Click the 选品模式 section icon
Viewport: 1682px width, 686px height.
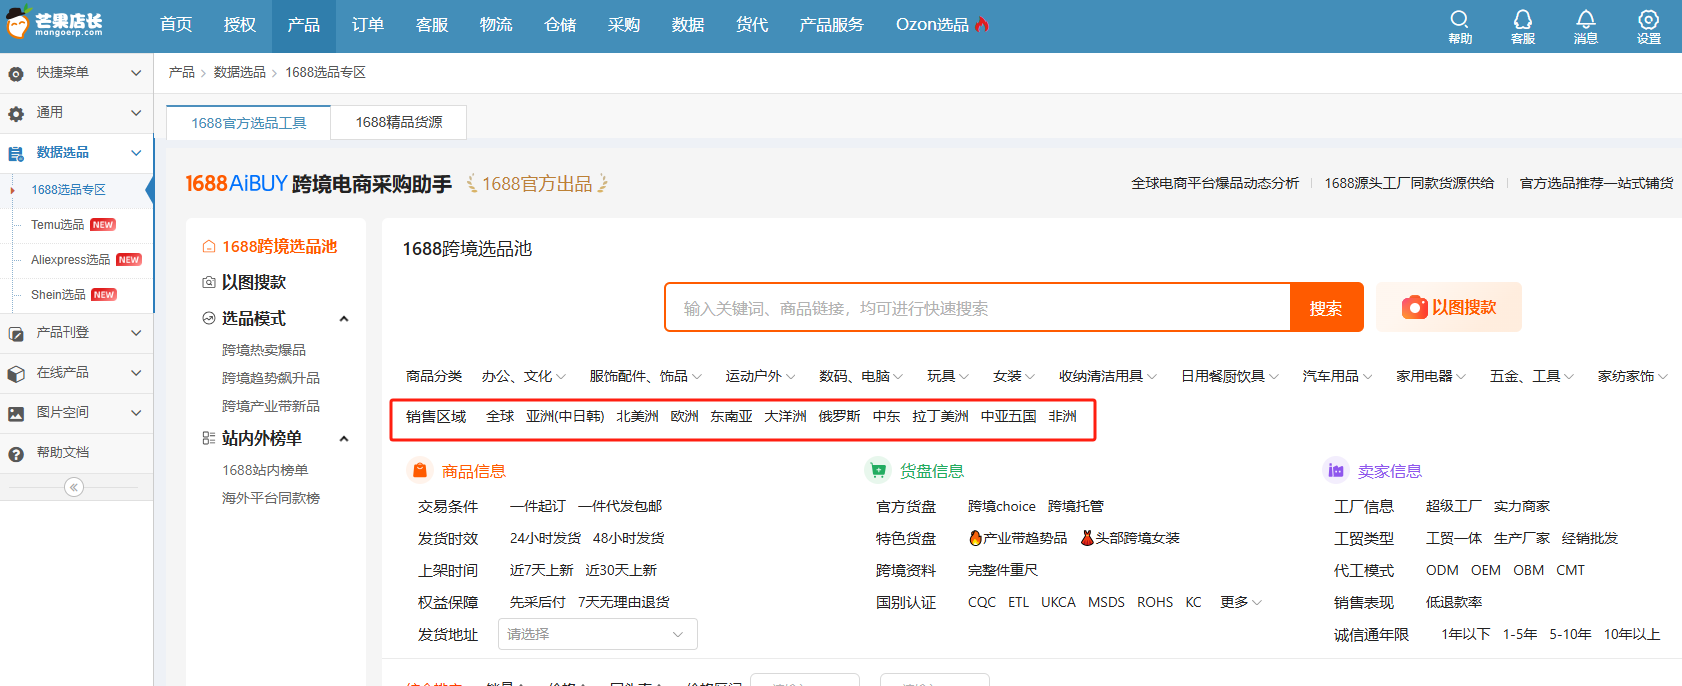pos(209,318)
